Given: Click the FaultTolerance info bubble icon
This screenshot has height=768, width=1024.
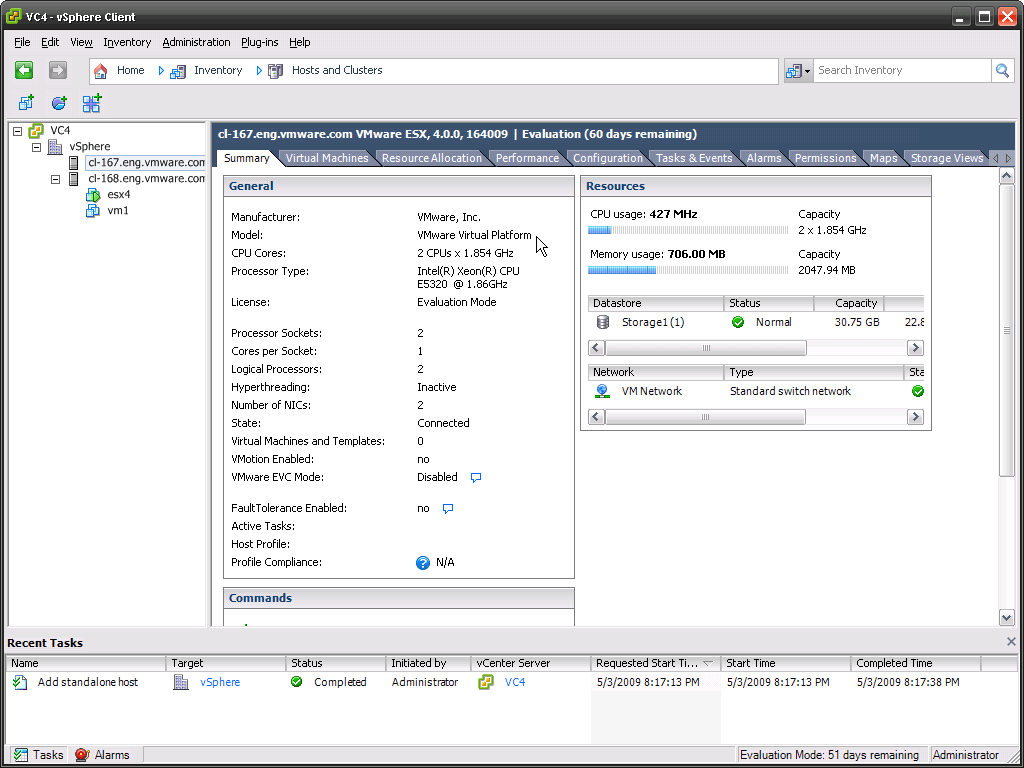Looking at the screenshot, I should [x=448, y=509].
